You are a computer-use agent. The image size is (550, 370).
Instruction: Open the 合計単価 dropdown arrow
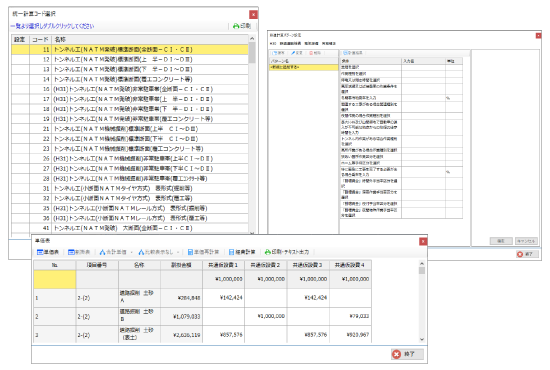pos(132,252)
